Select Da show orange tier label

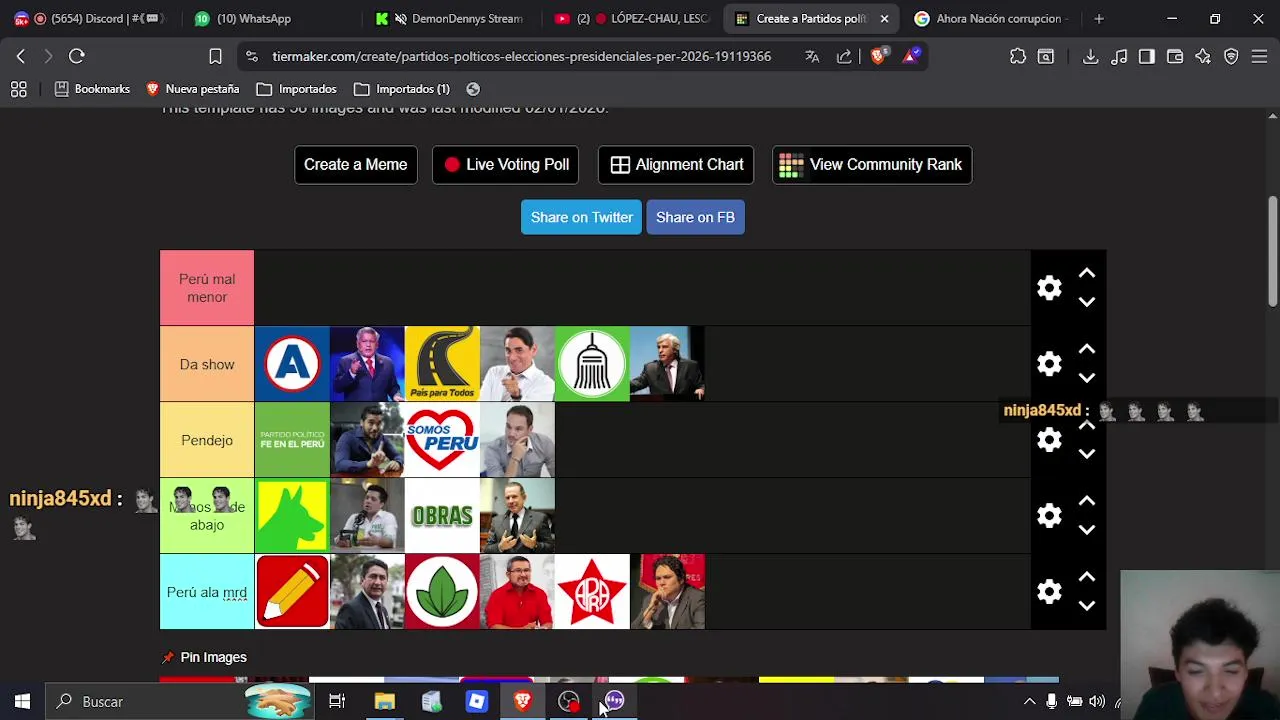[207, 364]
